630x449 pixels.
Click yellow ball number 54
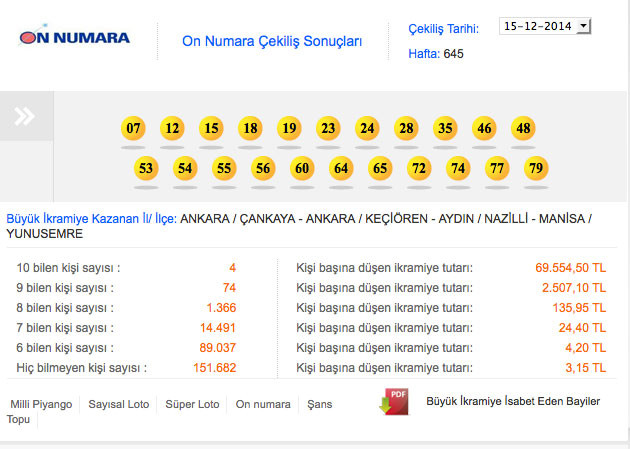tap(185, 168)
